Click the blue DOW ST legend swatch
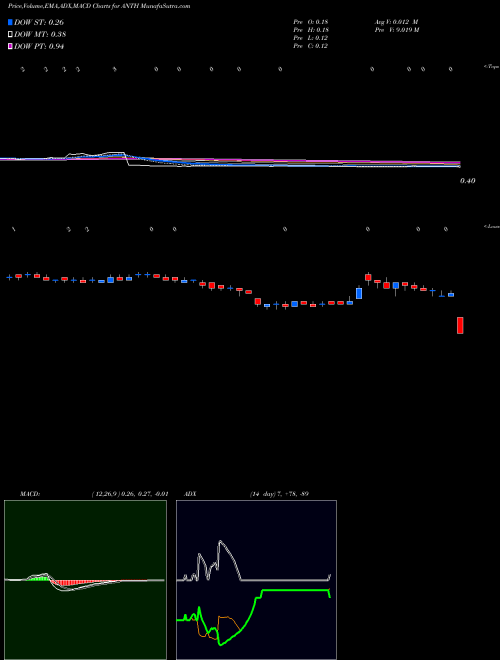 [10, 22]
